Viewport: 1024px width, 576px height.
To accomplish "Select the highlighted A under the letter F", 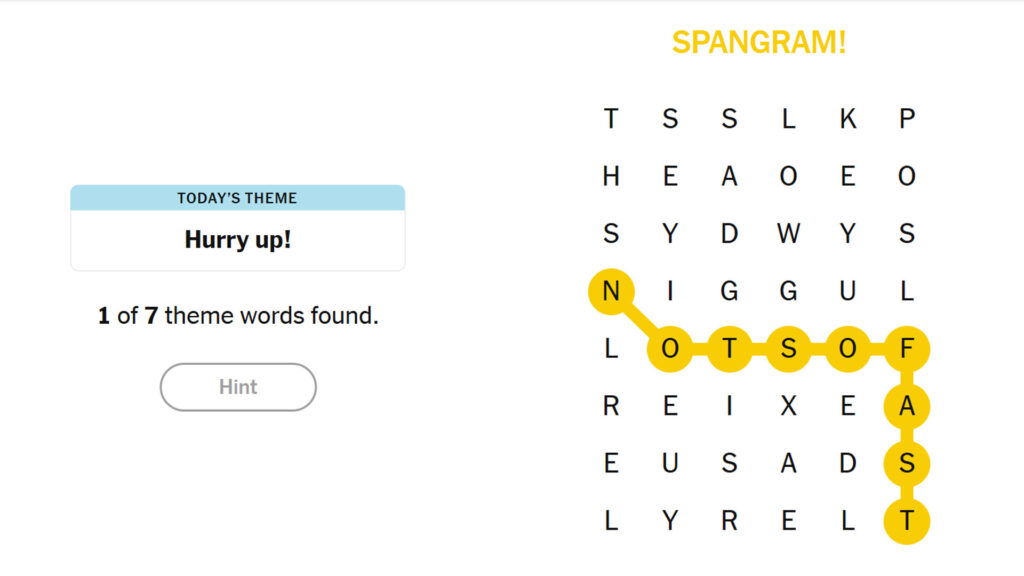I will (x=908, y=406).
